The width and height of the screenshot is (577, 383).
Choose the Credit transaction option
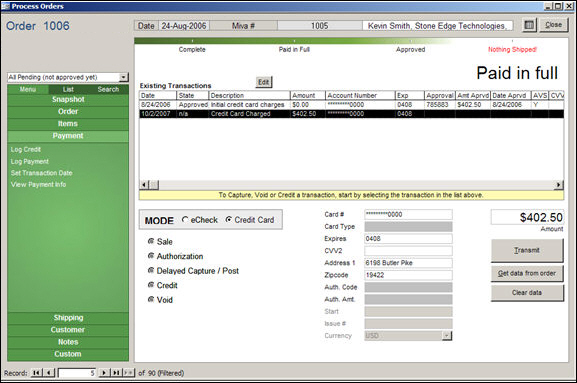tap(151, 285)
